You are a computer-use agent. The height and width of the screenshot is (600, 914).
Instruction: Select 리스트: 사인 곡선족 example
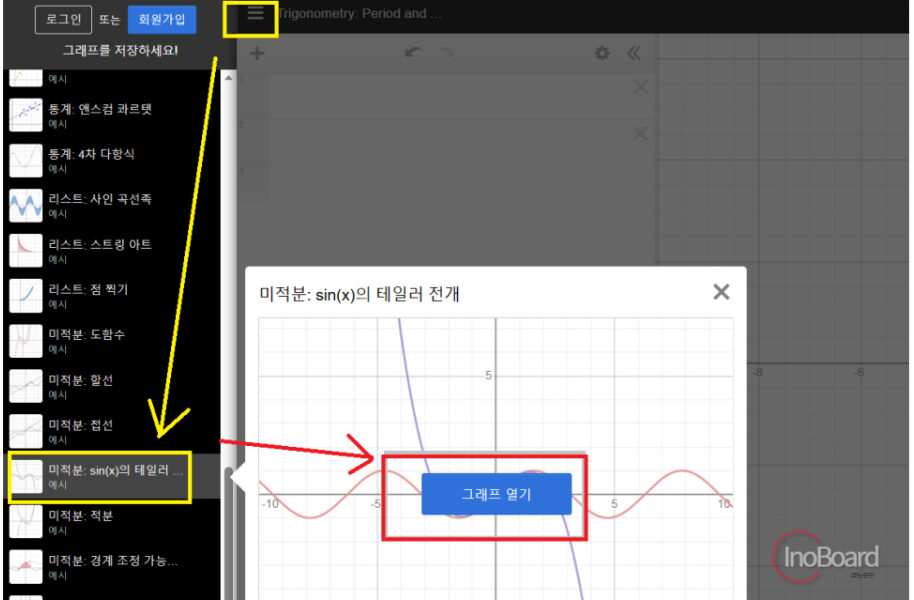(x=113, y=205)
